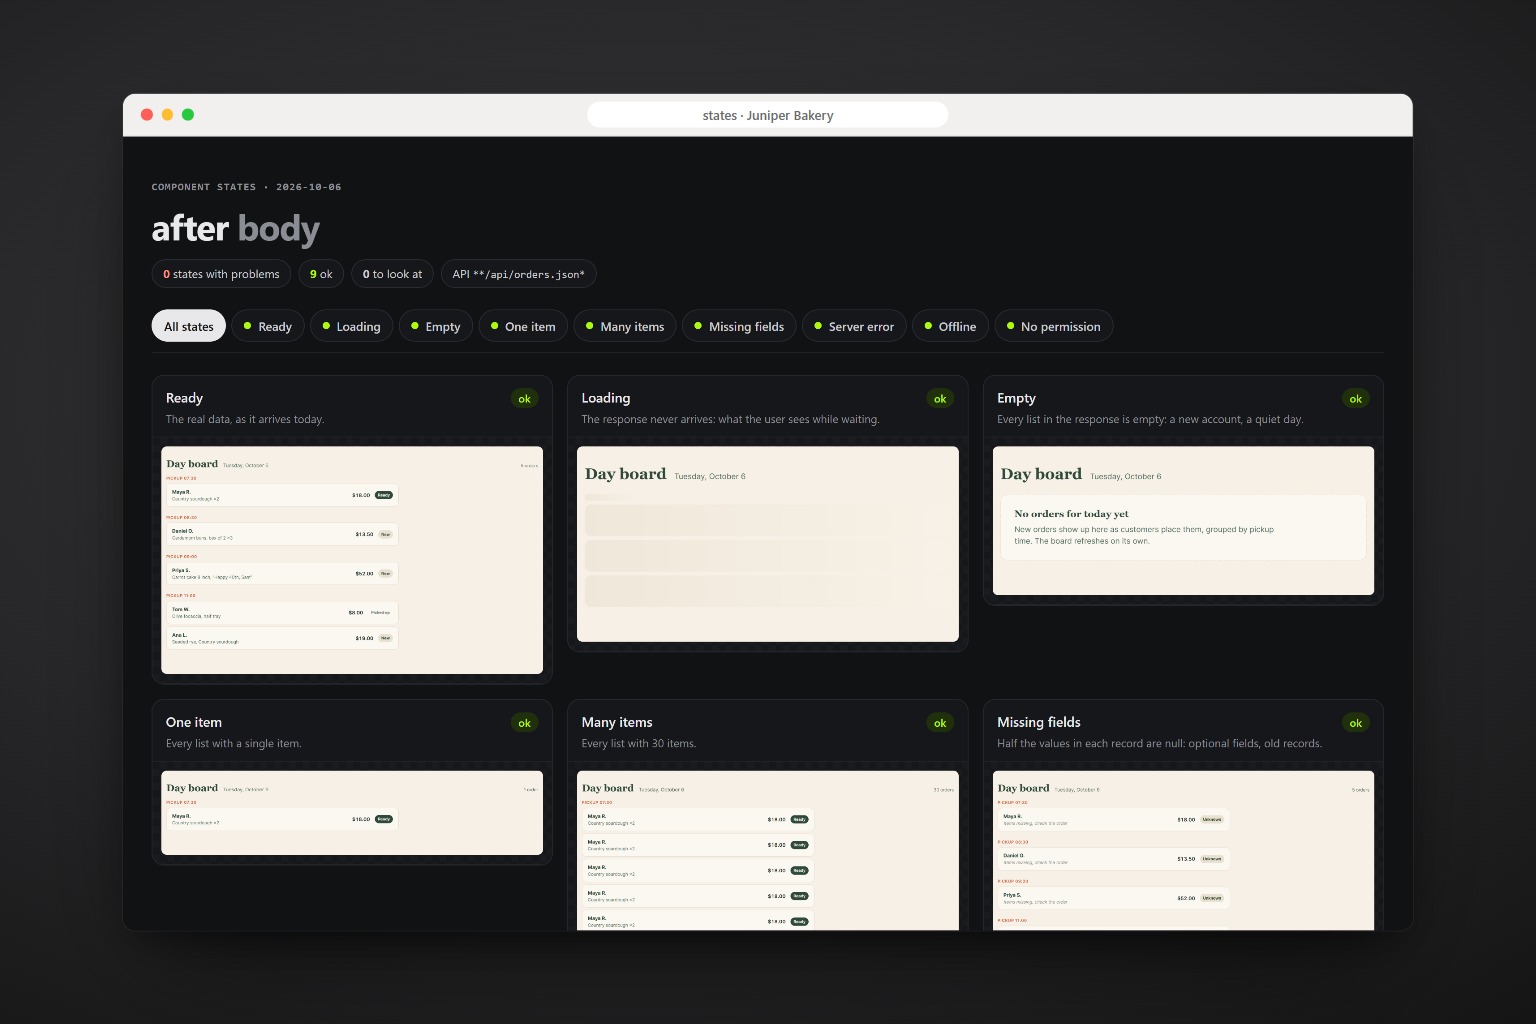Select the Server error filter tab

pos(854,326)
